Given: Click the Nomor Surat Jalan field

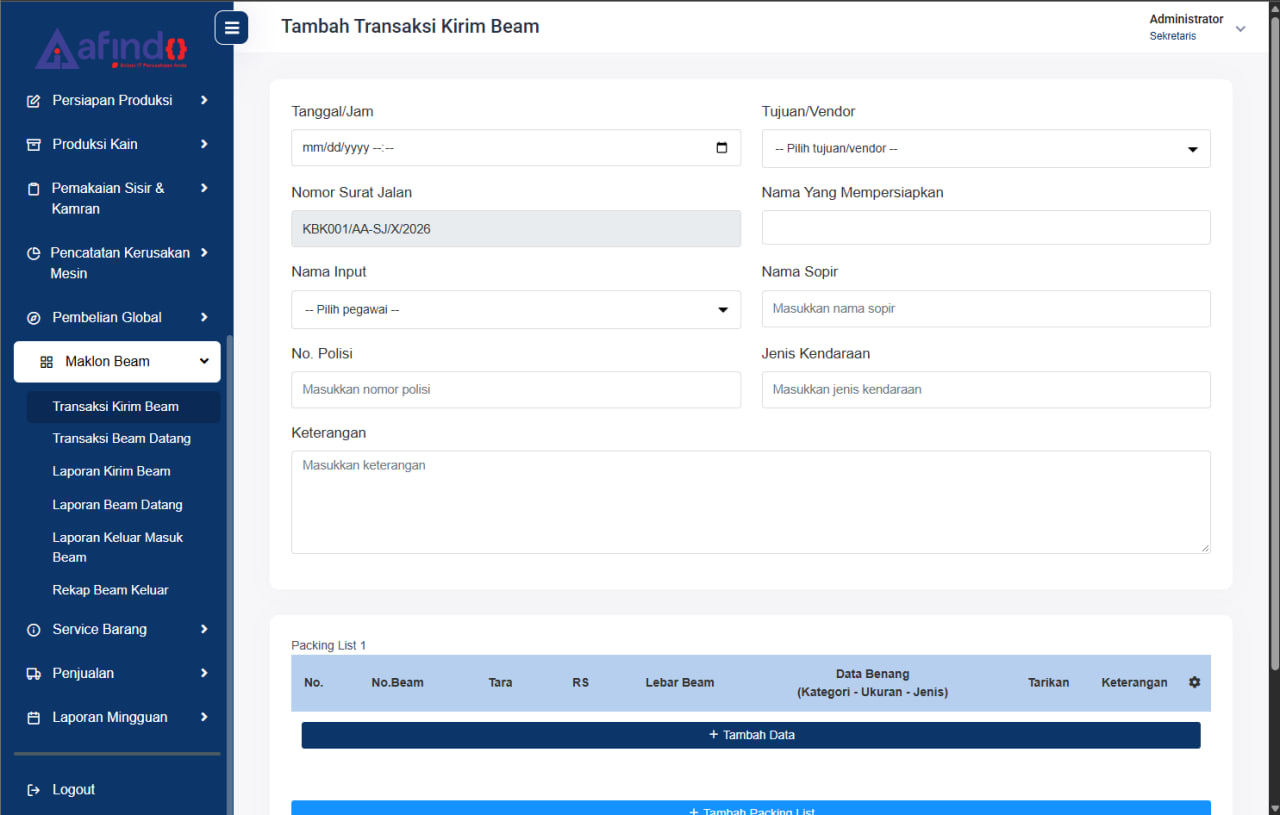Looking at the screenshot, I should (516, 229).
